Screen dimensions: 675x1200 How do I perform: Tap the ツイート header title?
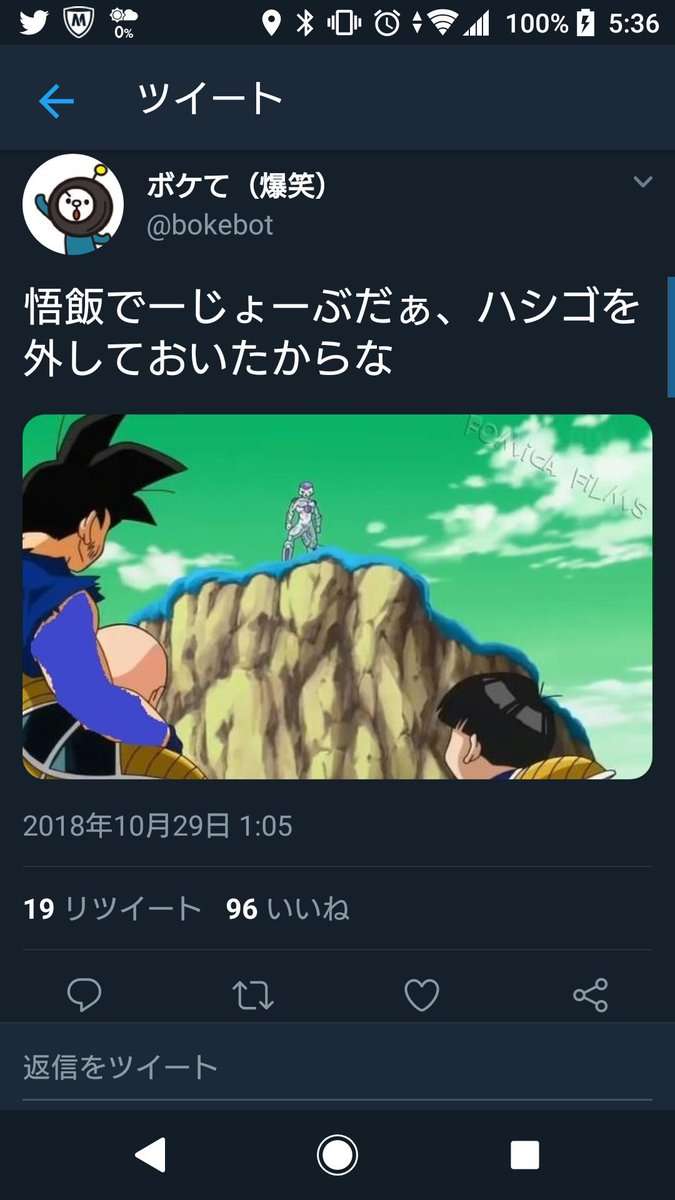pyautogui.click(x=210, y=99)
